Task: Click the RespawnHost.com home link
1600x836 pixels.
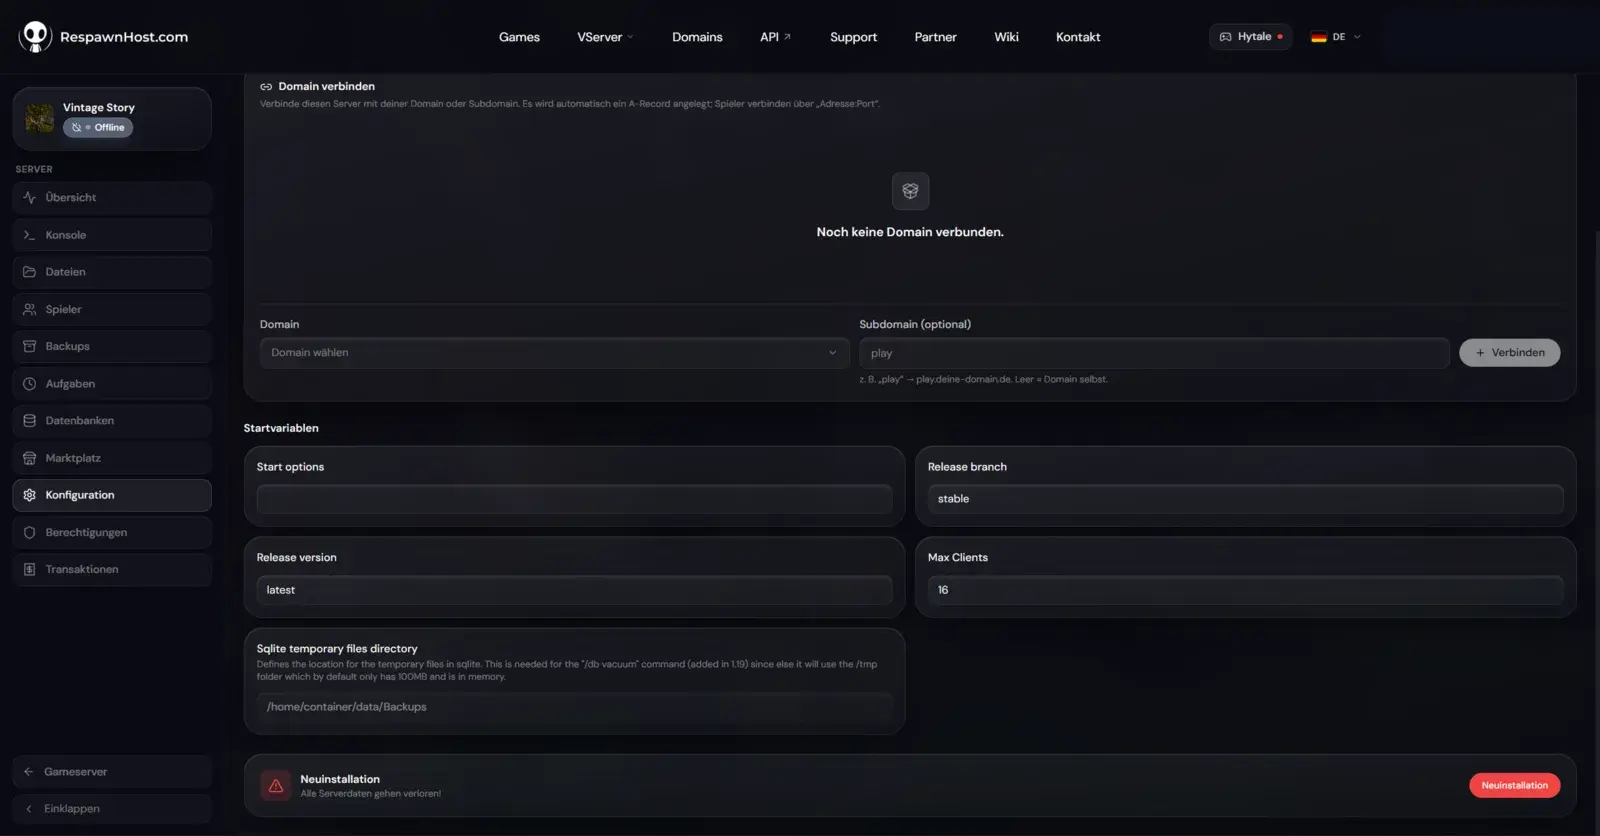Action: [103, 37]
